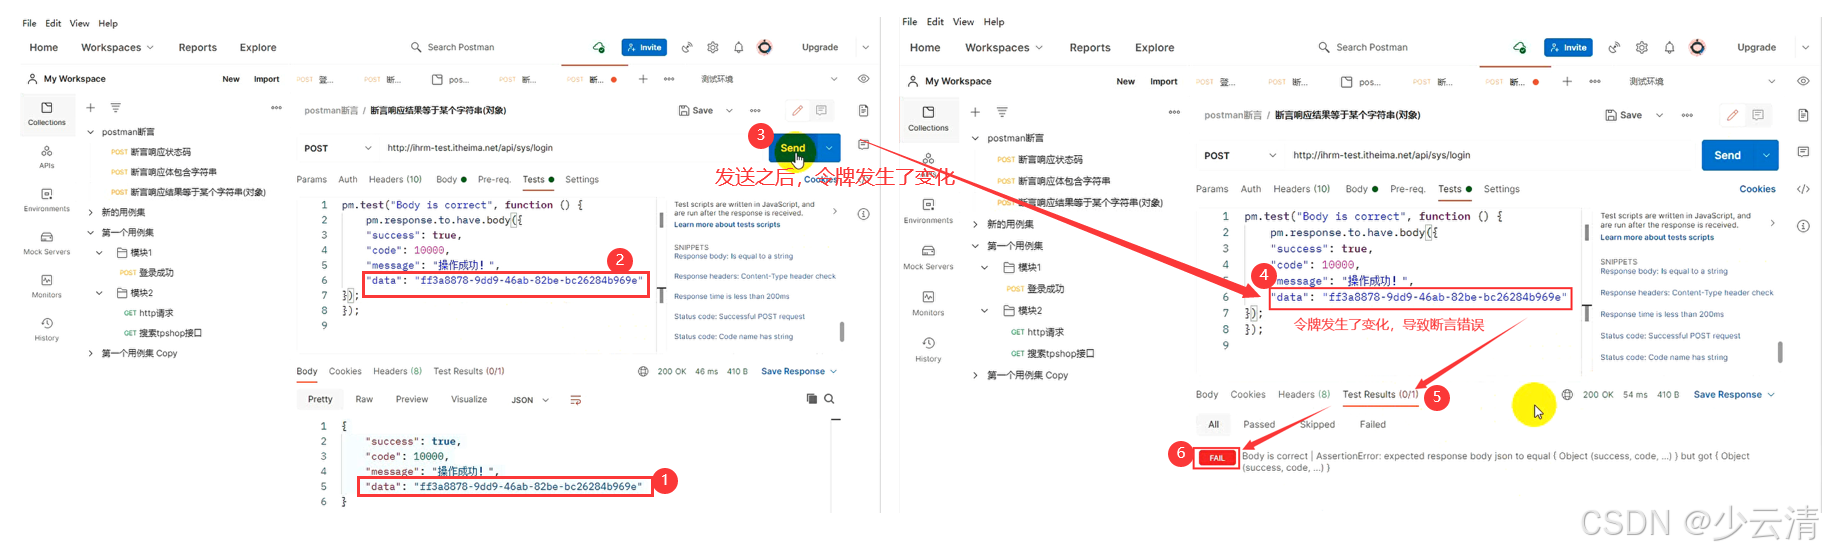Select the Skipped filter in test results

[x=1317, y=424]
